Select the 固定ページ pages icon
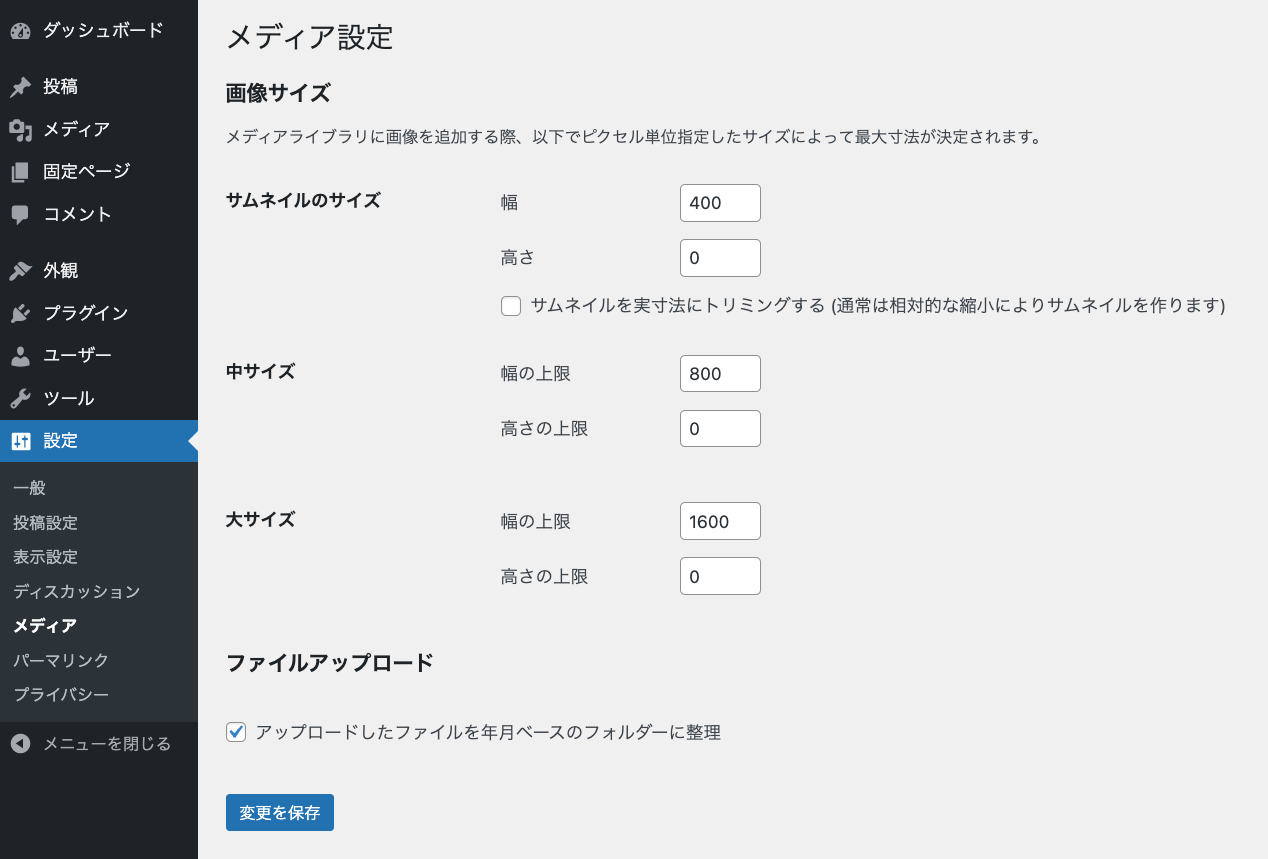Screen dimensions: 1268x859 pos(21,172)
